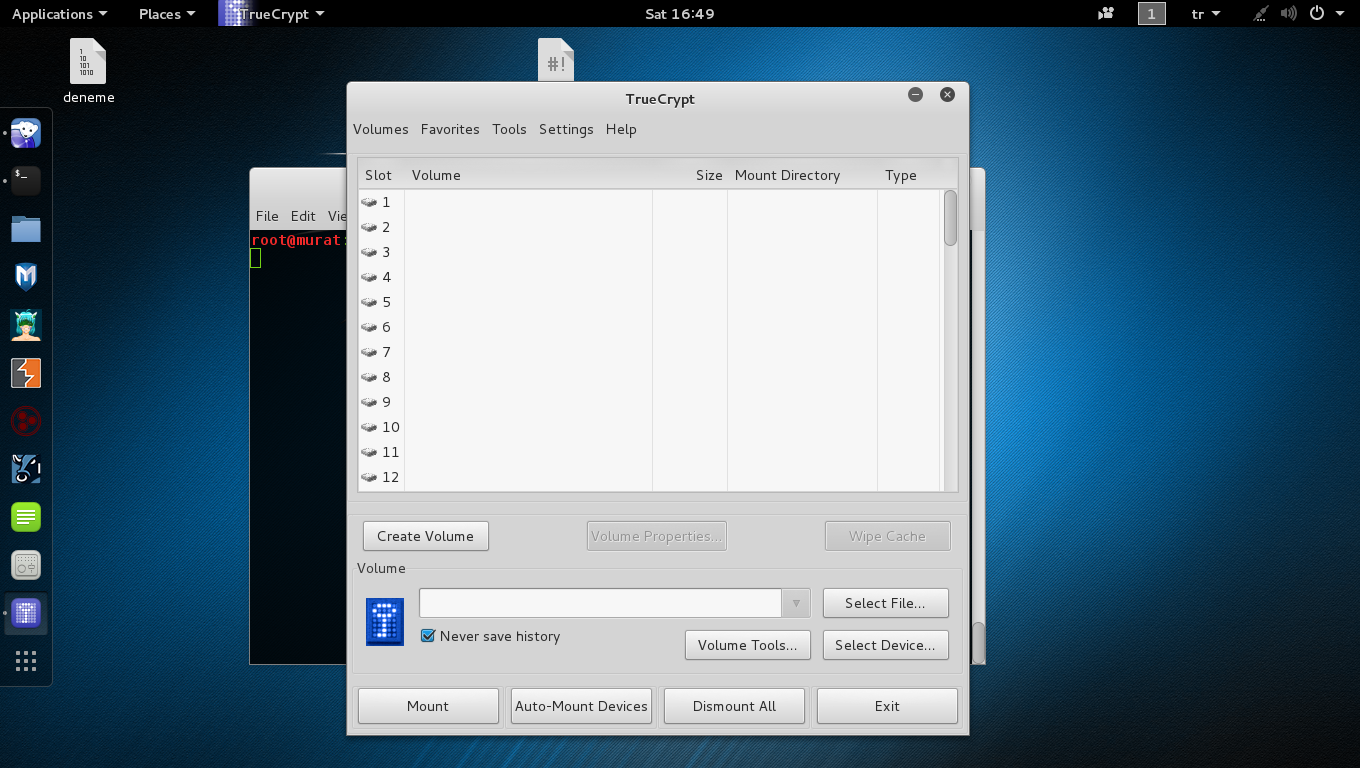Select slot 5 in the volume list

click(x=386, y=302)
